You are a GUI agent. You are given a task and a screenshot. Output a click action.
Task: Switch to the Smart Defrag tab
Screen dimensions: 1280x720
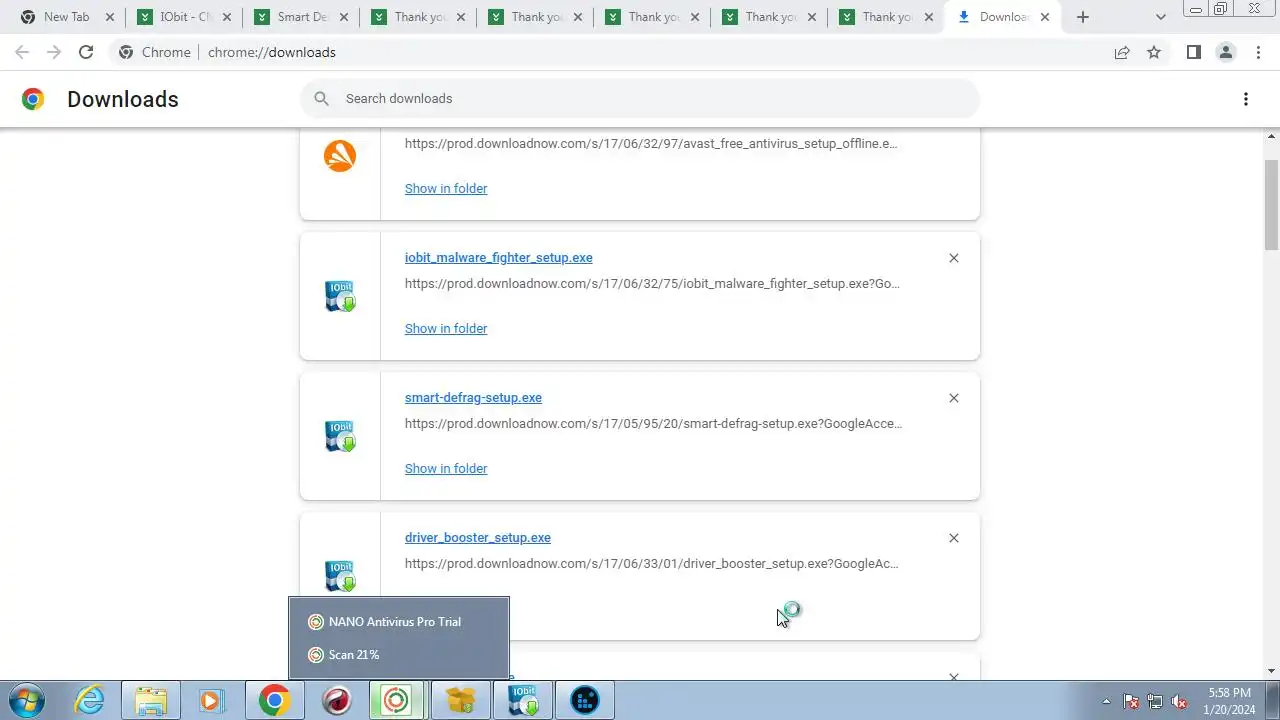point(301,17)
